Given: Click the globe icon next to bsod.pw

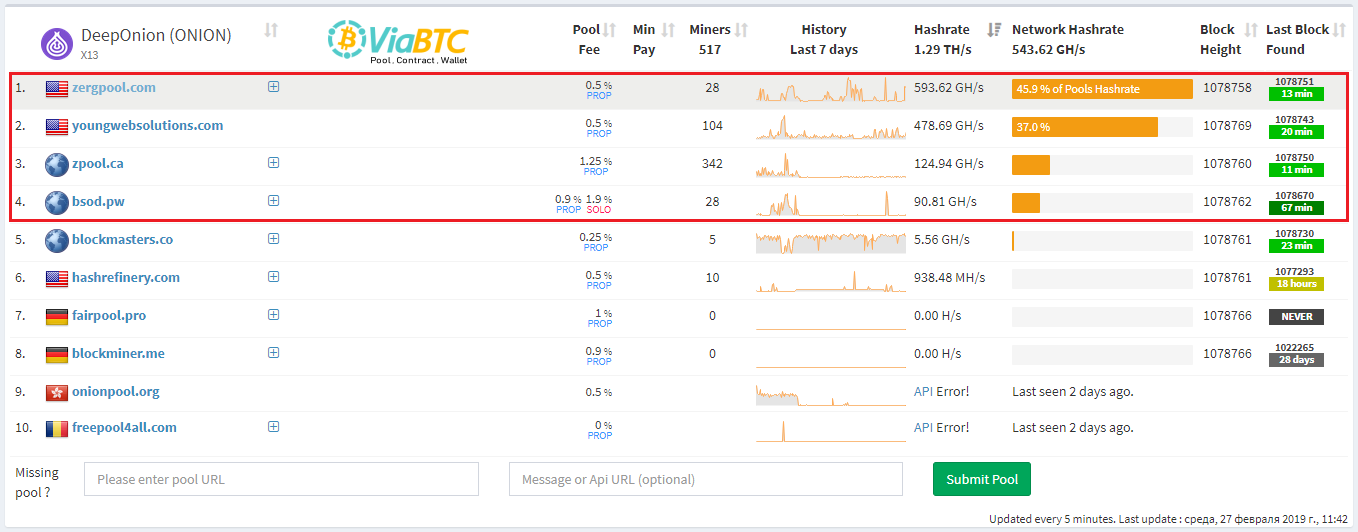Looking at the screenshot, I should click(x=57, y=202).
